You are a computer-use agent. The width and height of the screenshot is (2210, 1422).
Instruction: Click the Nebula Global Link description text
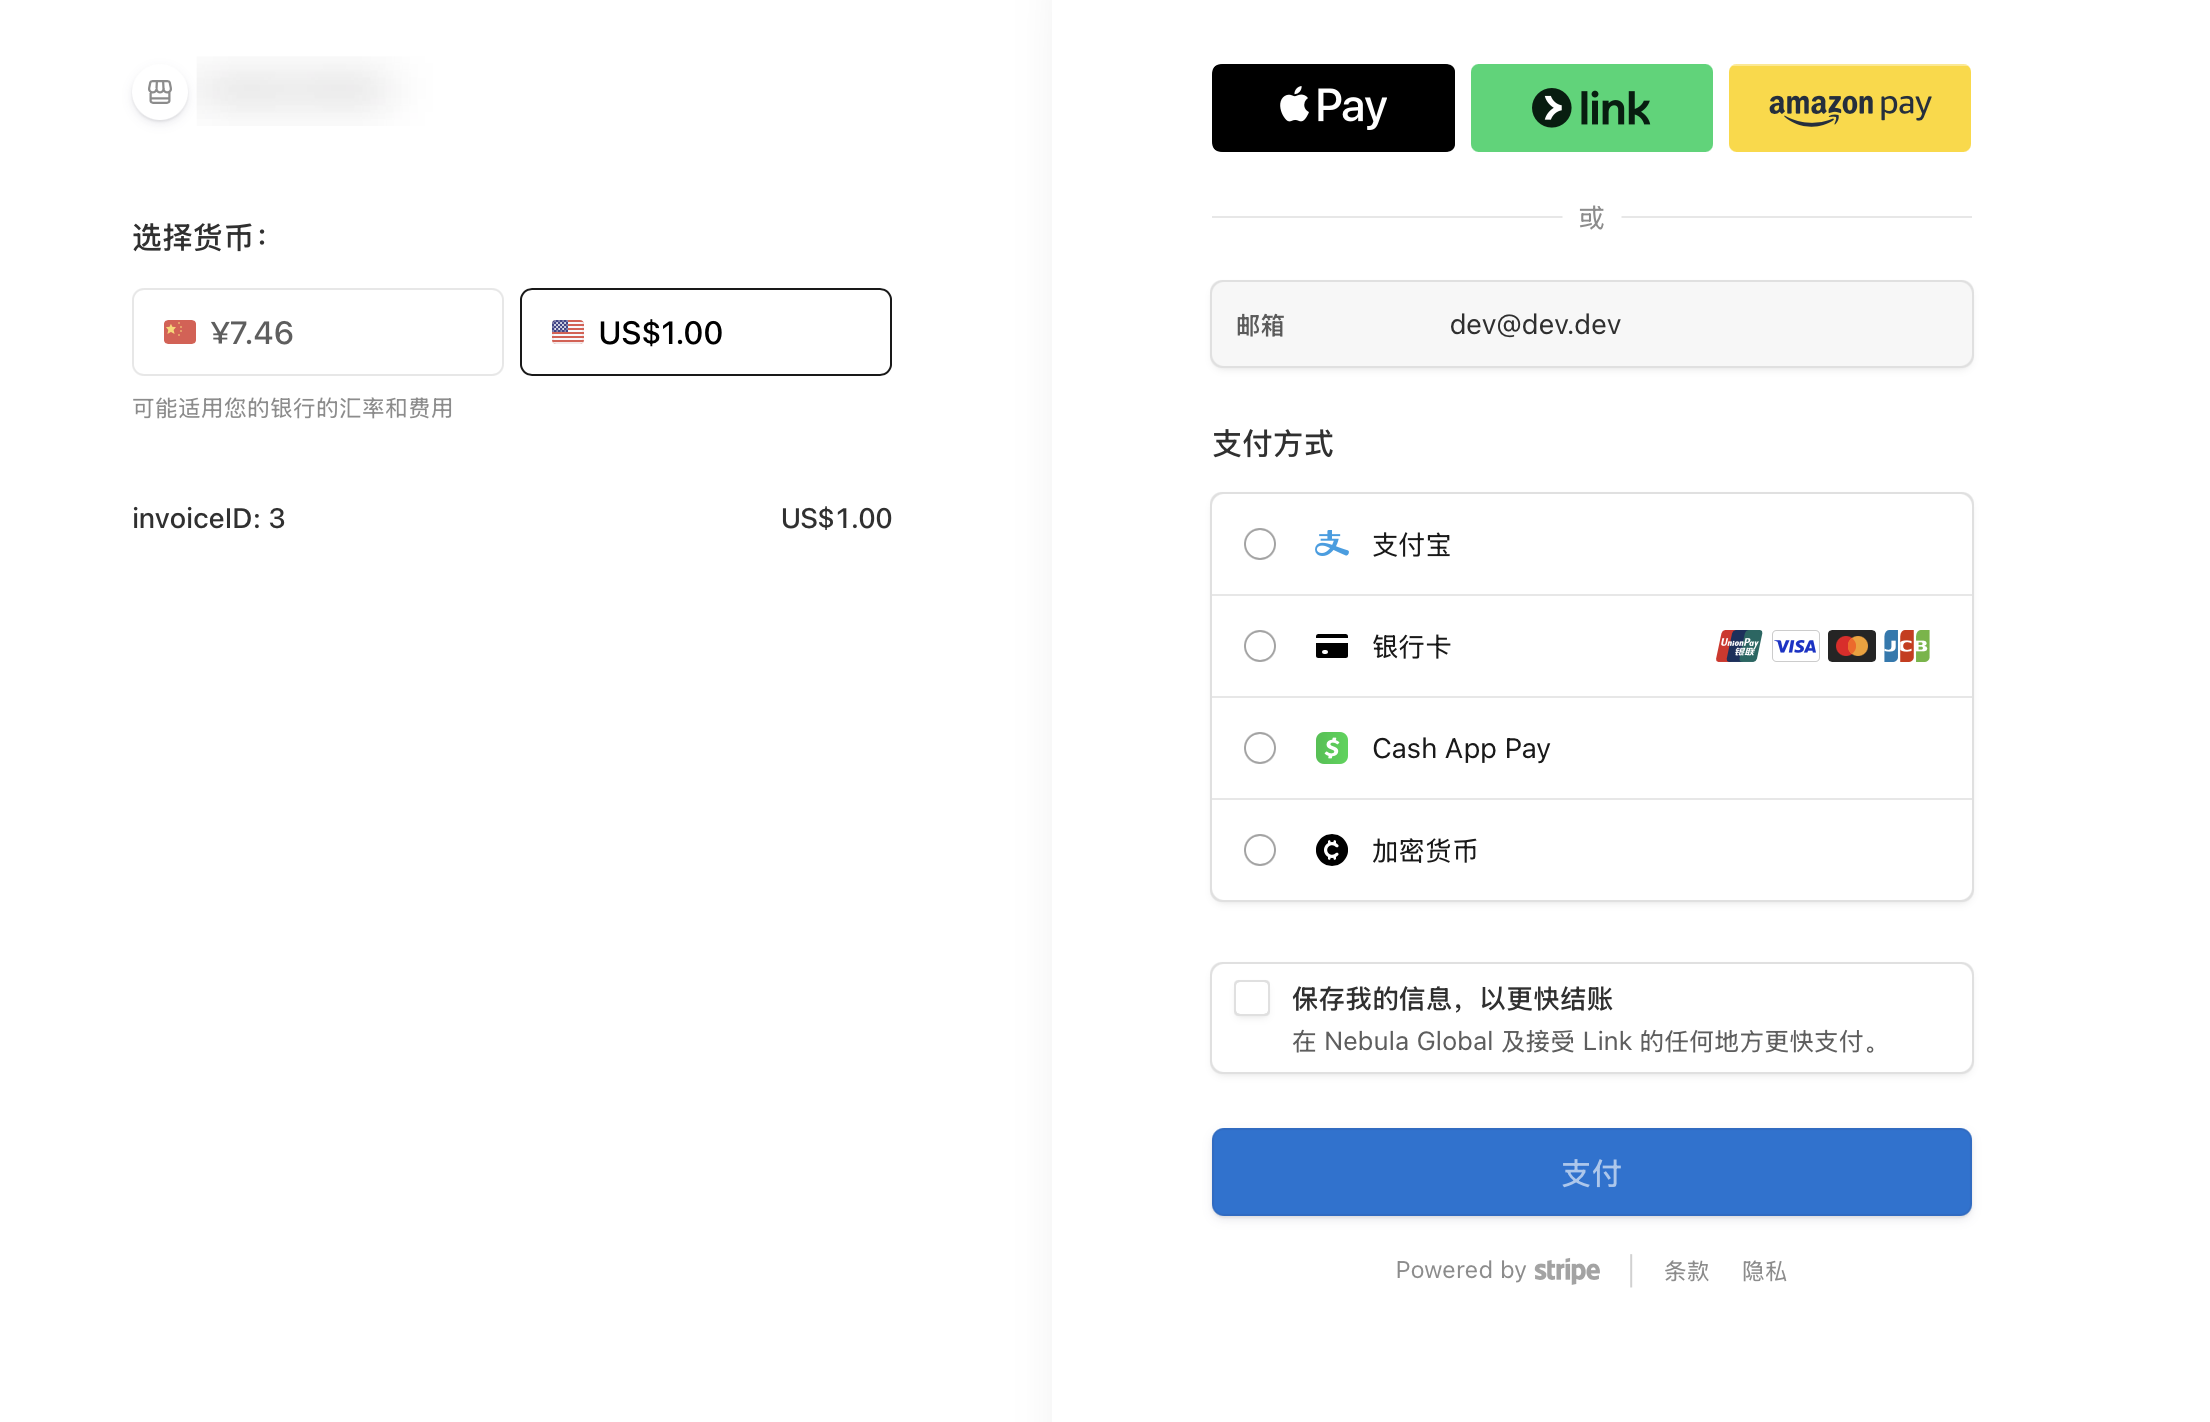1588,1041
